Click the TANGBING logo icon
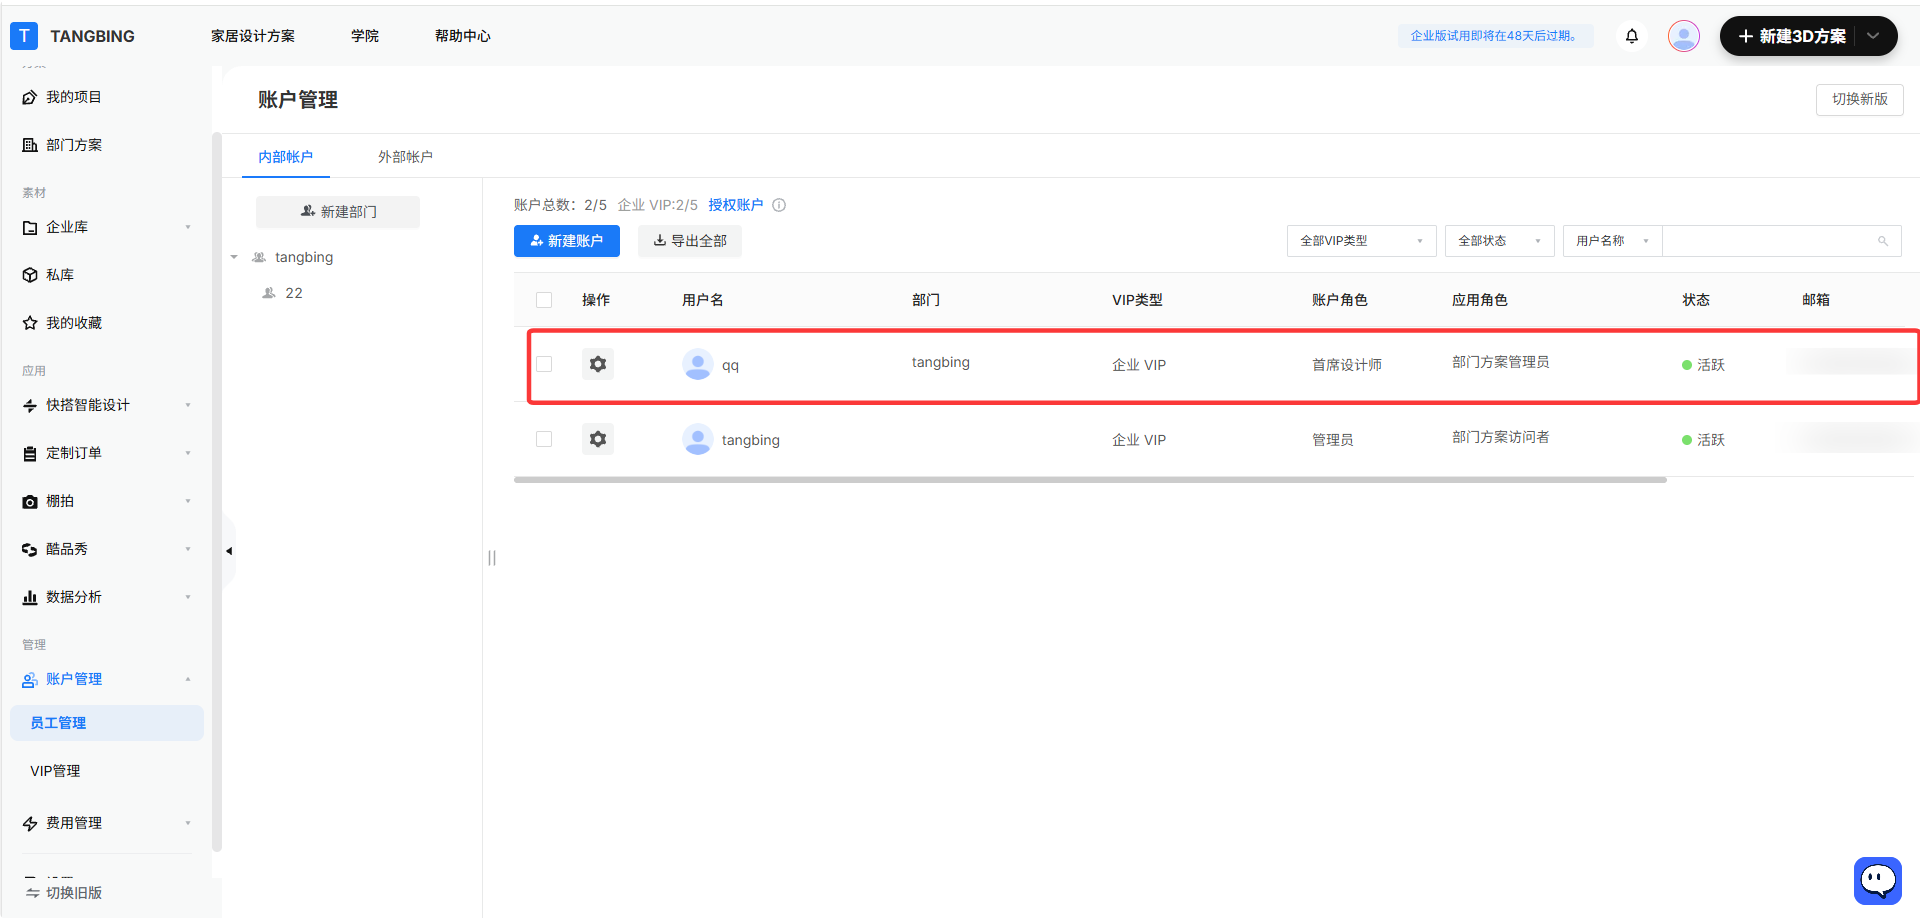The width and height of the screenshot is (1920, 918). coord(24,36)
